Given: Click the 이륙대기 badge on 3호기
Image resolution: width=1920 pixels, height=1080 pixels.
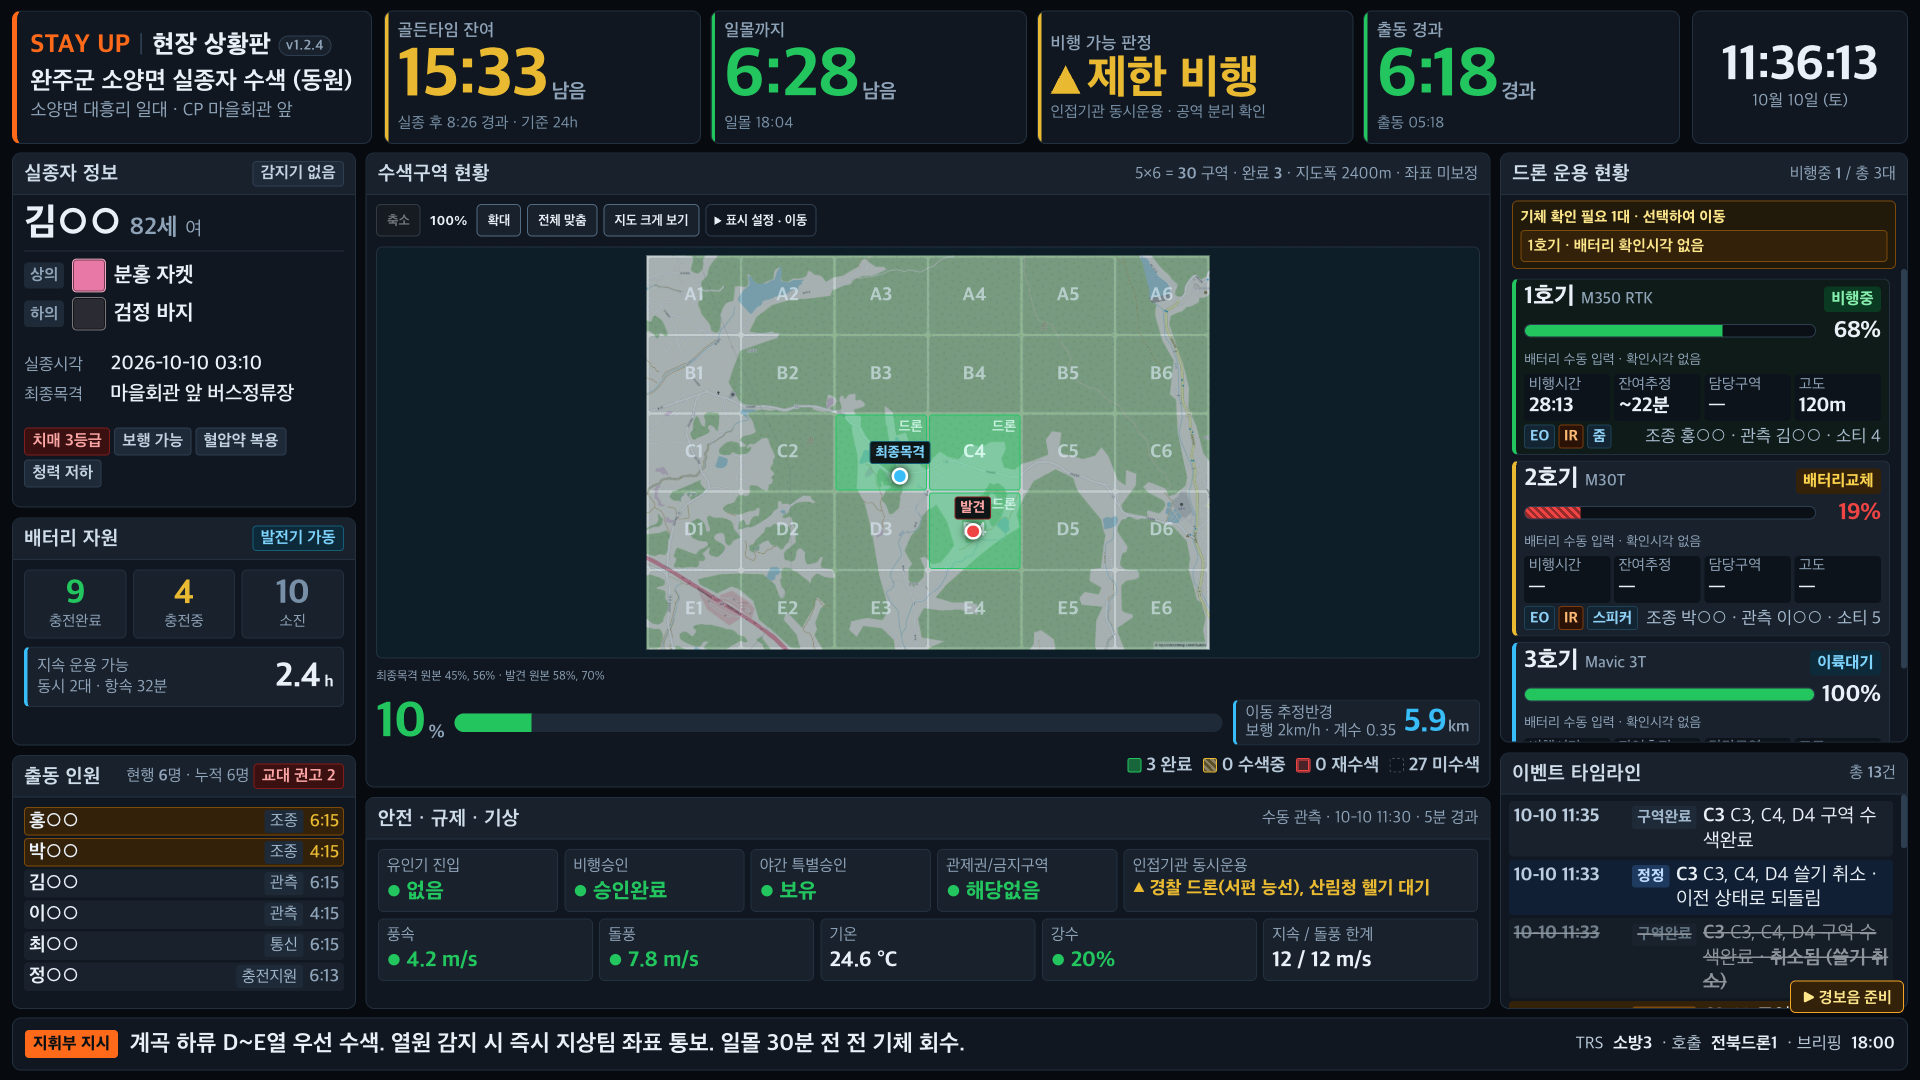Looking at the screenshot, I should pyautogui.click(x=1845, y=662).
